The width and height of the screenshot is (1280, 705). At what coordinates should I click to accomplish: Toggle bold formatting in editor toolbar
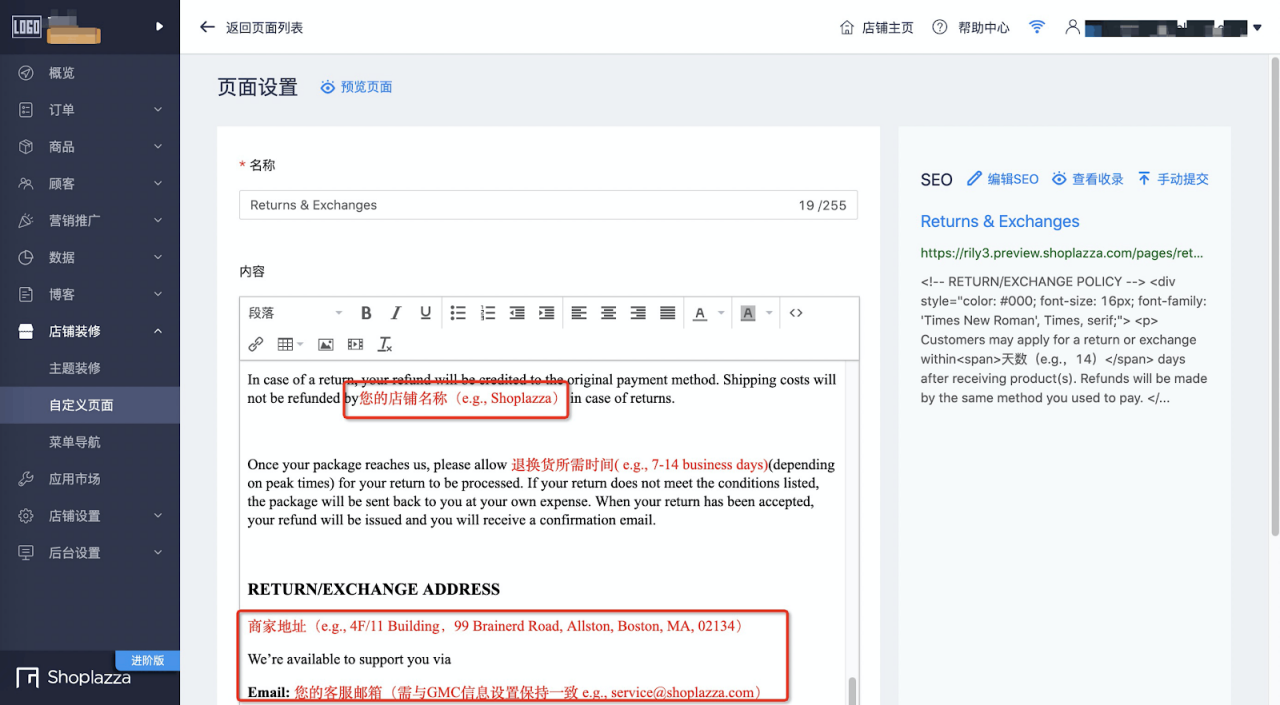(366, 313)
